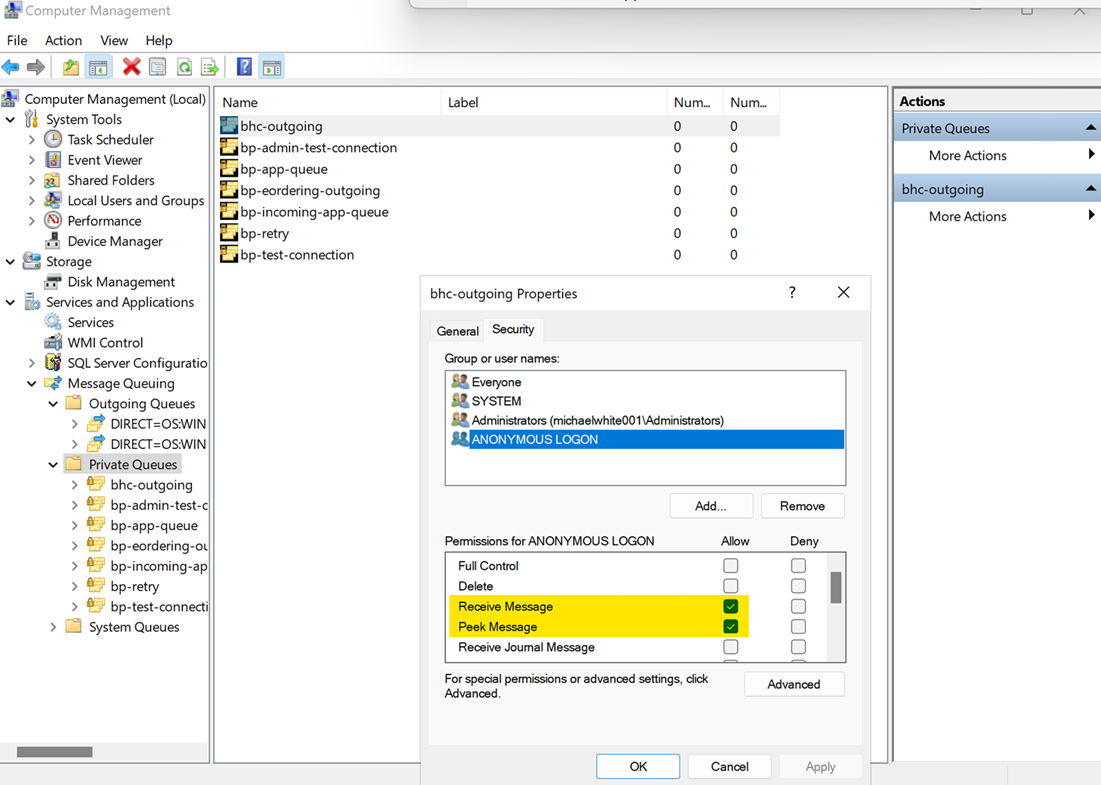This screenshot has height=785, width=1101.
Task: Click the red Delete icon in toolbar
Action: point(131,67)
